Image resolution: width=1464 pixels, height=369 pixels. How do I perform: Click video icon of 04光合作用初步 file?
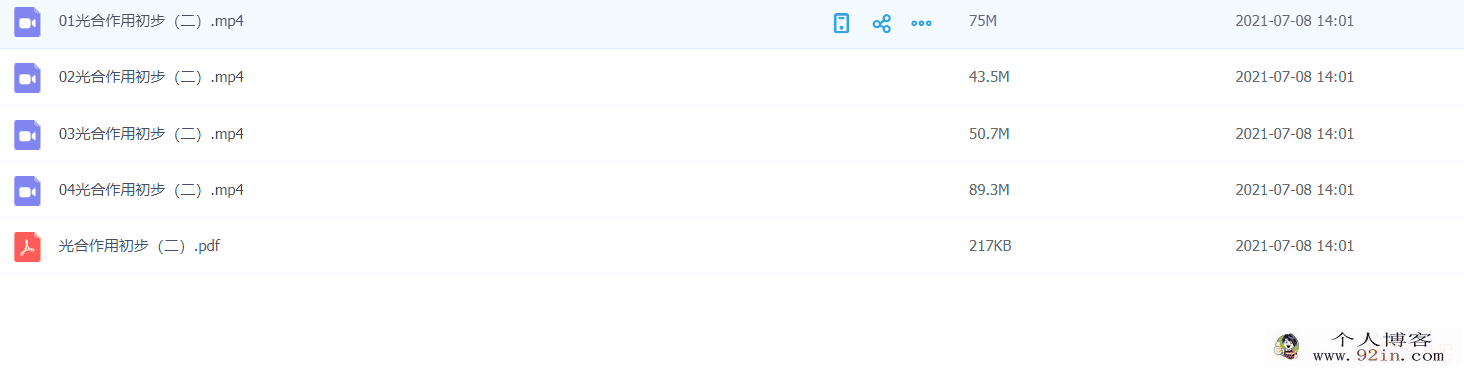click(x=27, y=190)
